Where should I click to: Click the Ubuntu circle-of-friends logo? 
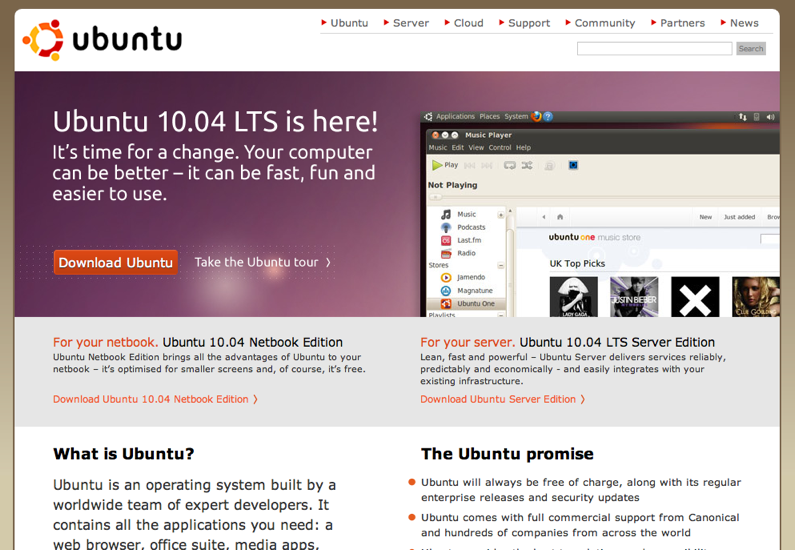coord(43,40)
